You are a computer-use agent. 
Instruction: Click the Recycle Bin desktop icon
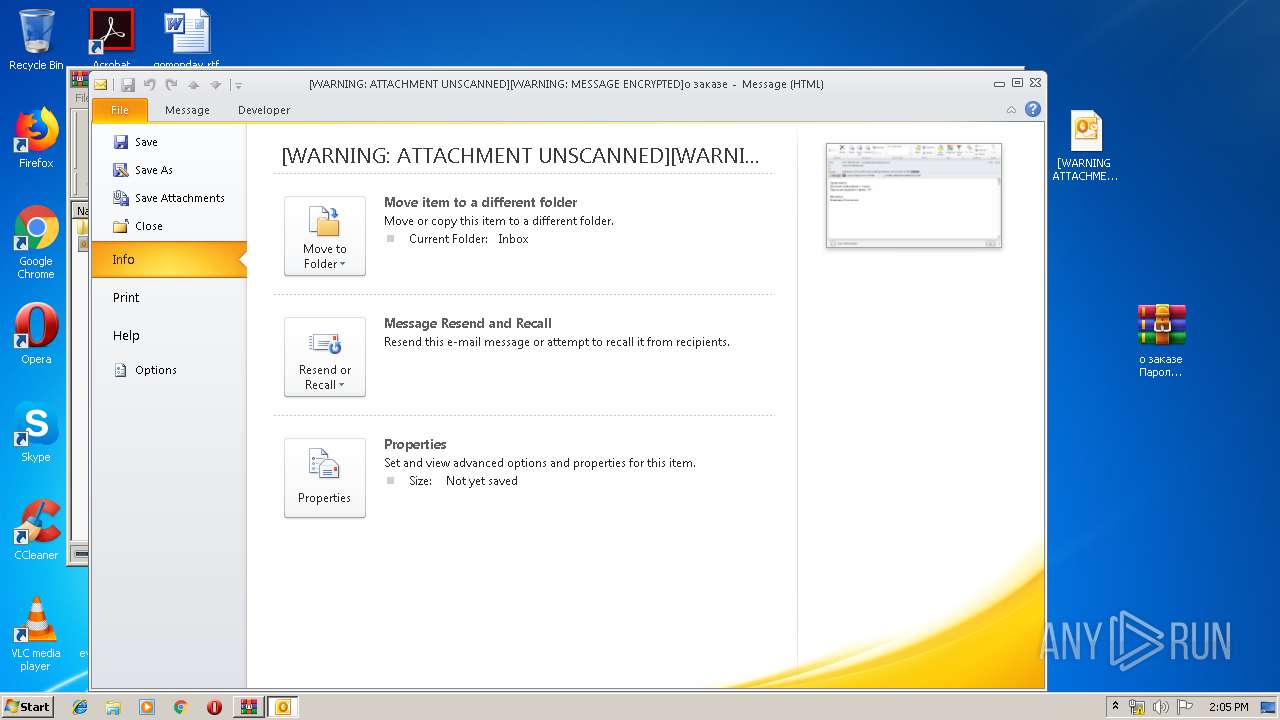(x=36, y=40)
